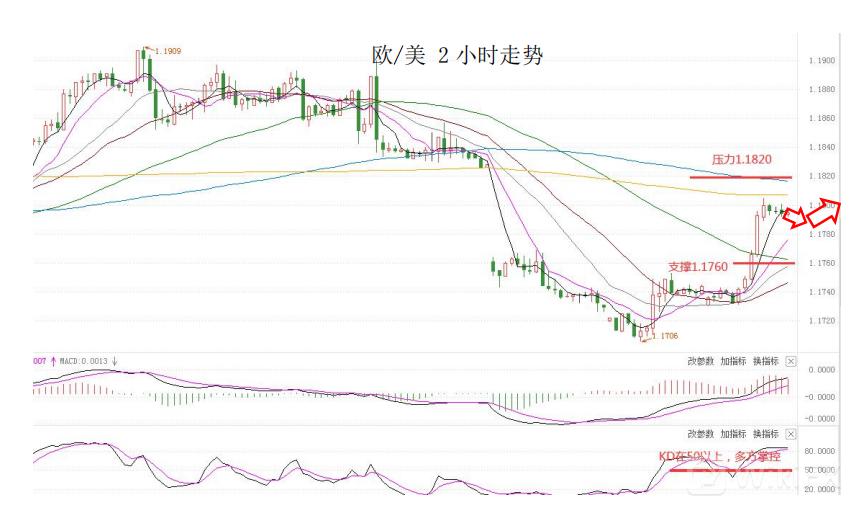Screen dimensions: 852x511
Task: Click 加指标 in the MACD panel
Action: [733, 361]
